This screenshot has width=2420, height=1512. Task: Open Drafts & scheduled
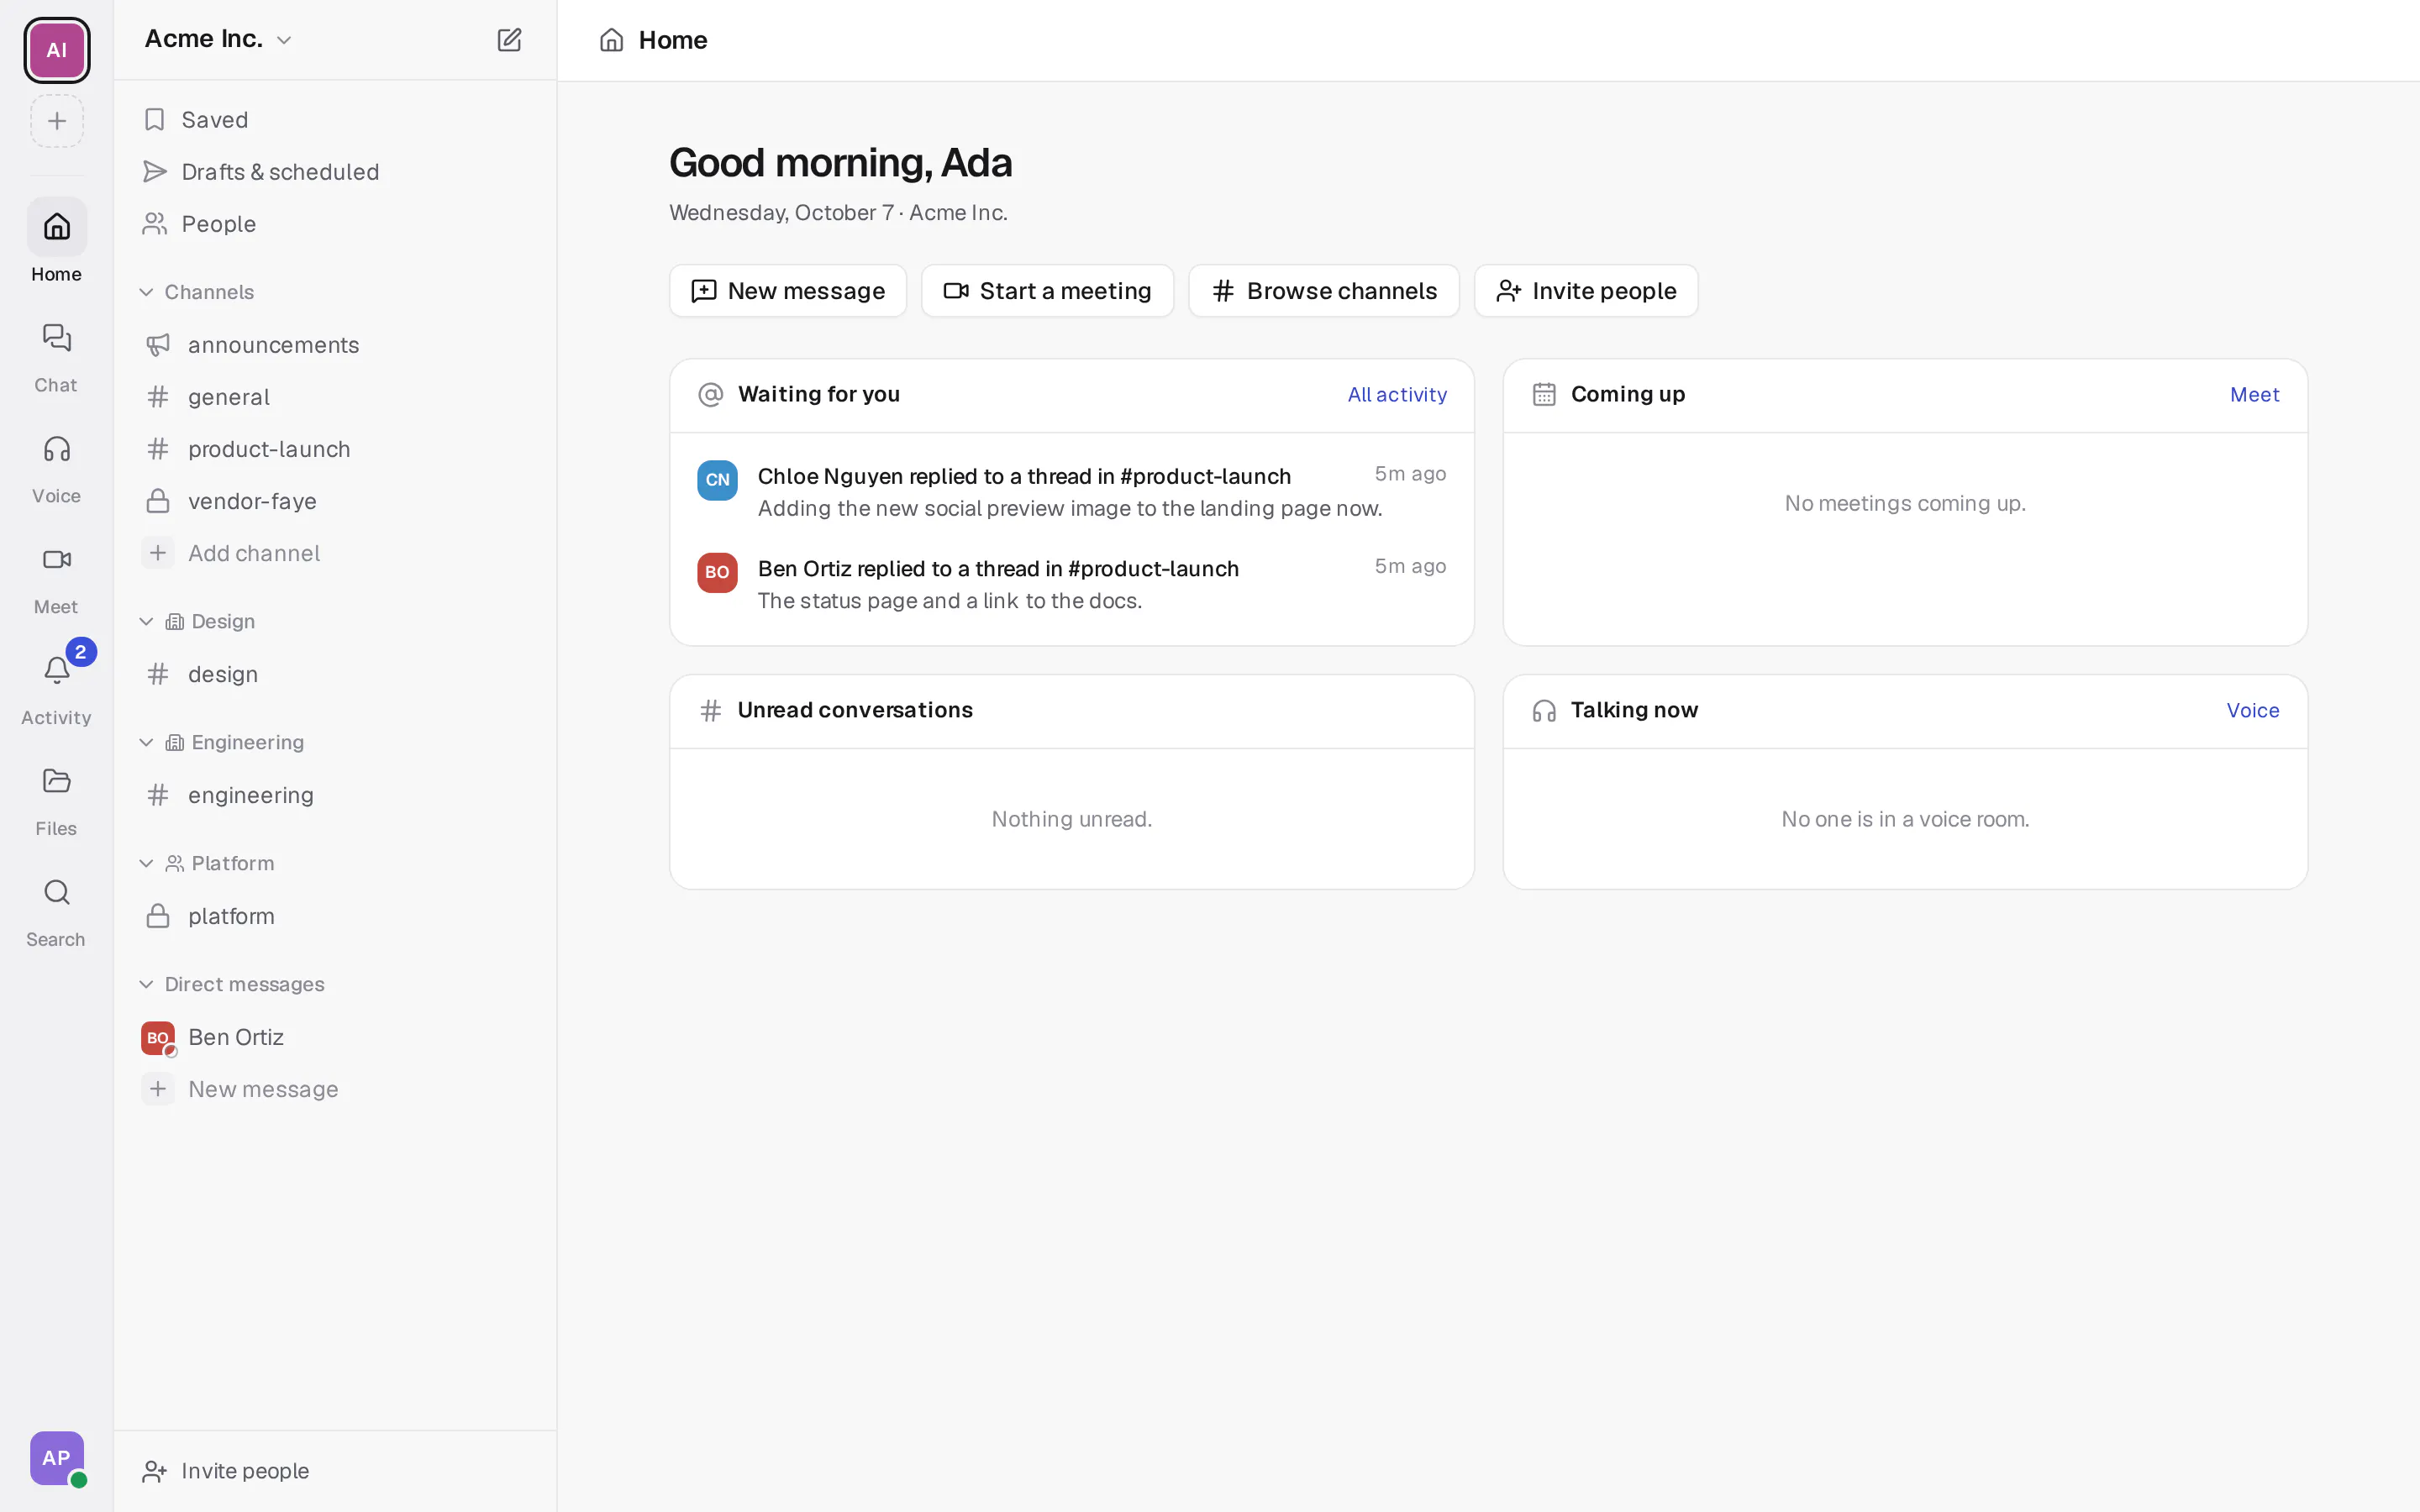tap(335, 171)
